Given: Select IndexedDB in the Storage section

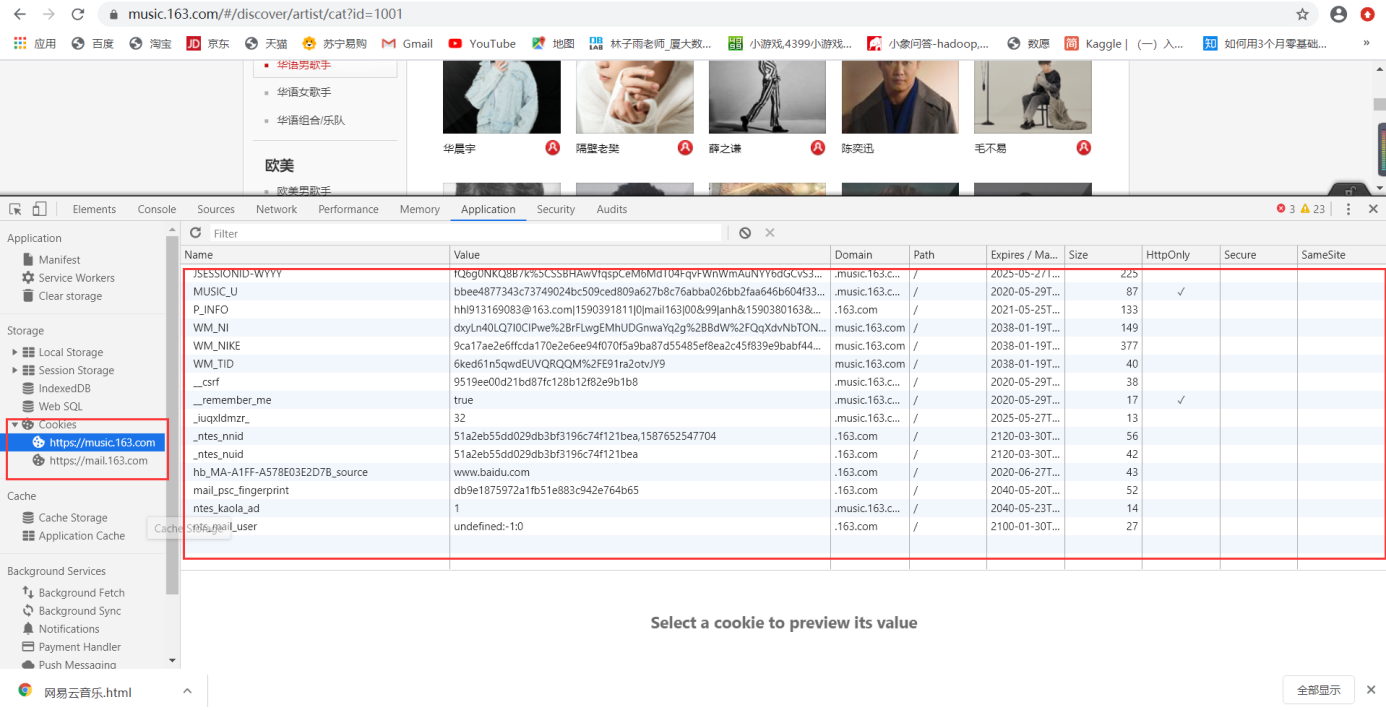Looking at the screenshot, I should pos(64,388).
